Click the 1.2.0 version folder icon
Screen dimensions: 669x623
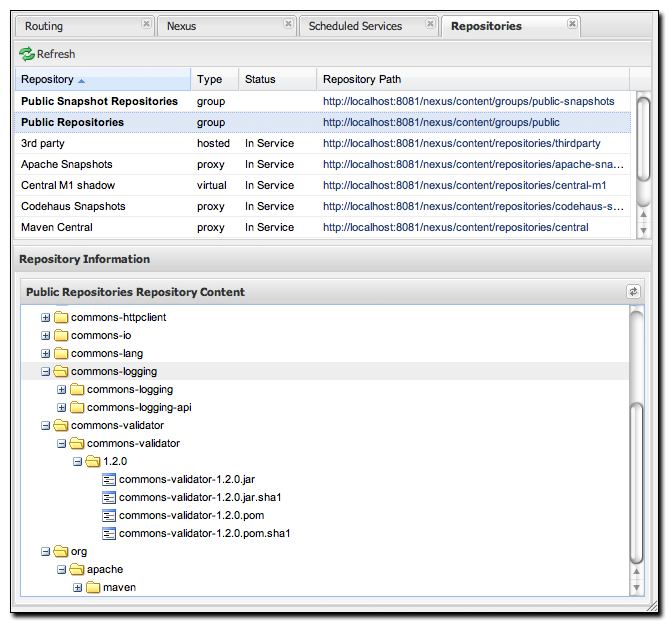tap(93, 462)
